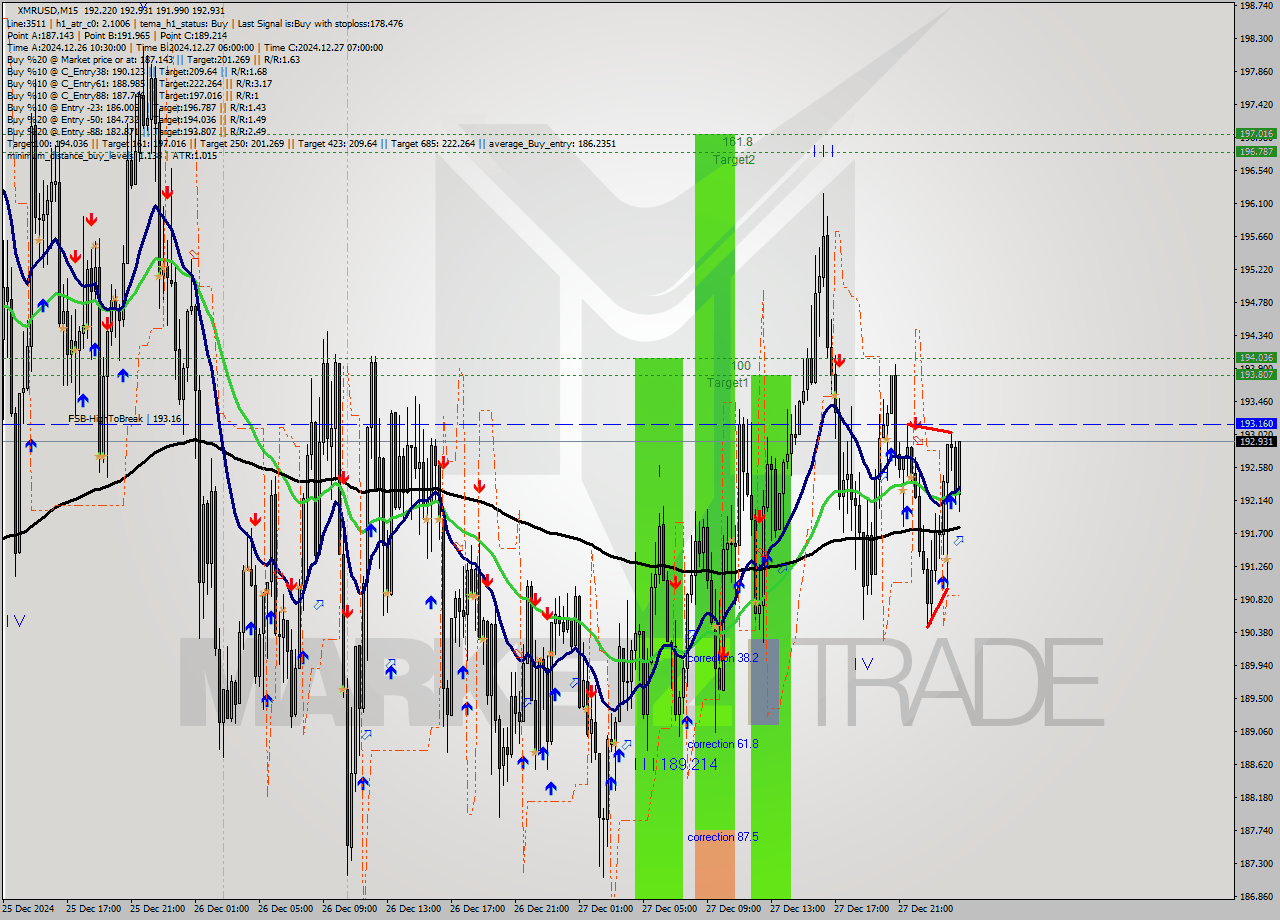Click the 'correction 61.8' label
Image resolution: width=1280 pixels, height=920 pixels.
click(x=723, y=744)
